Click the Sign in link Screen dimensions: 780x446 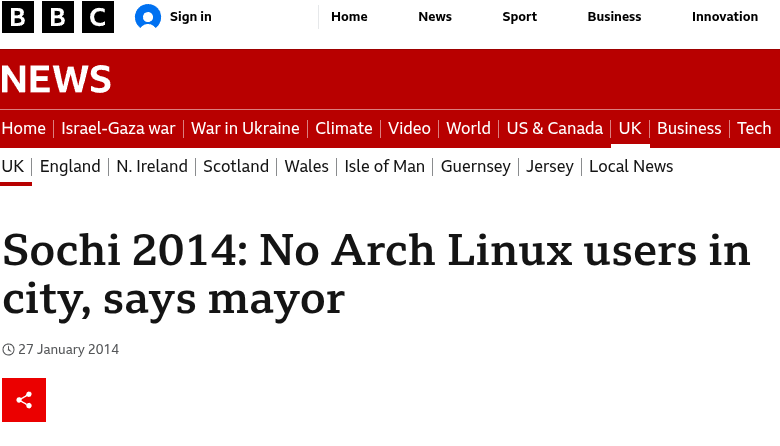tap(191, 17)
